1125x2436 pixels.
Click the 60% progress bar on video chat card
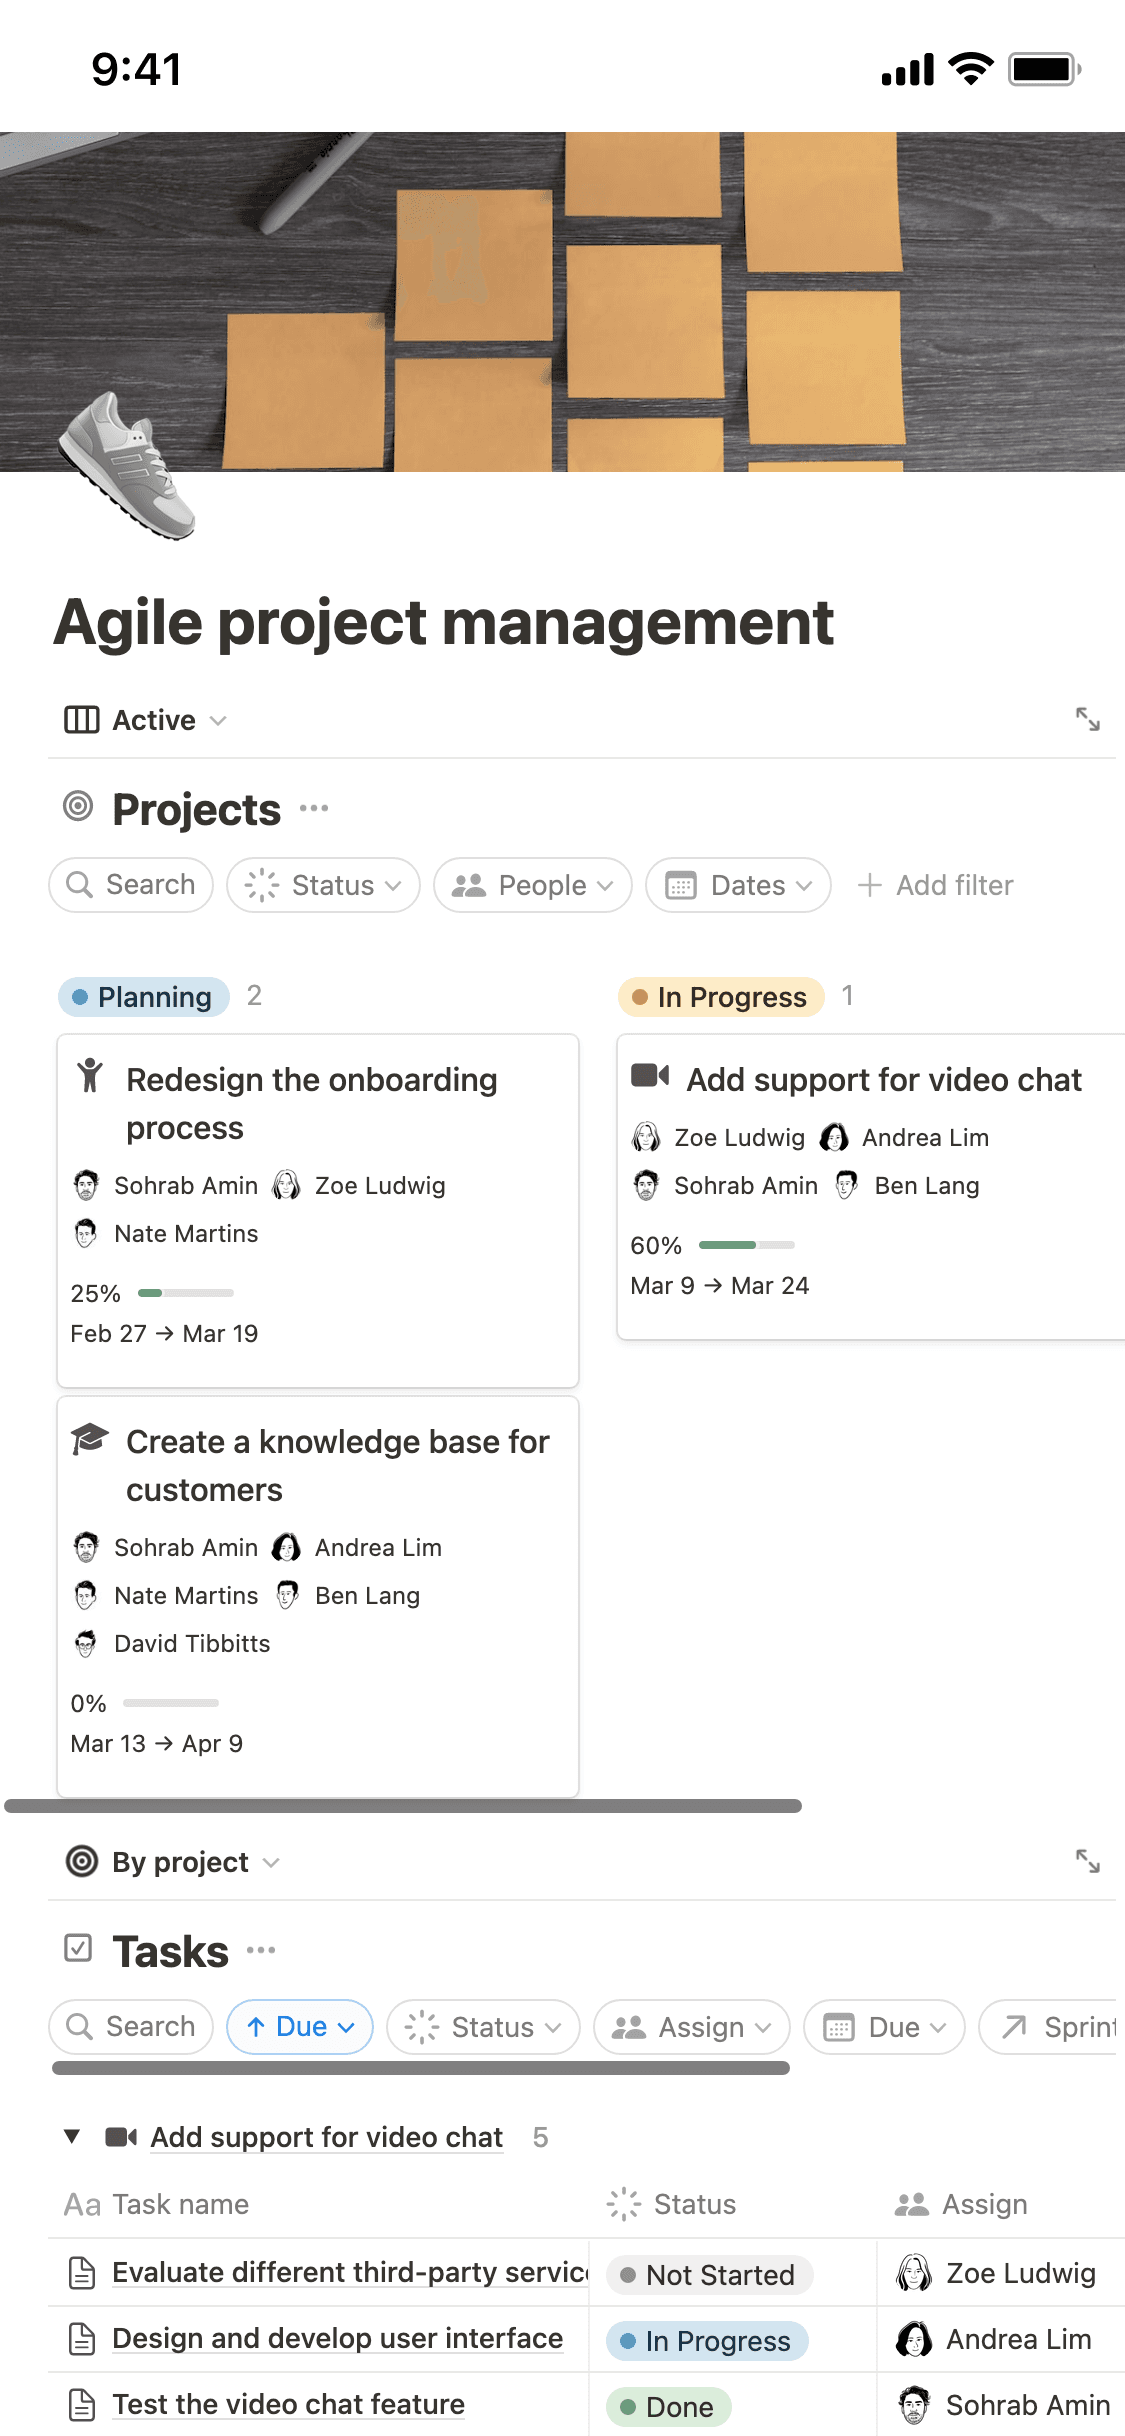[746, 1245]
